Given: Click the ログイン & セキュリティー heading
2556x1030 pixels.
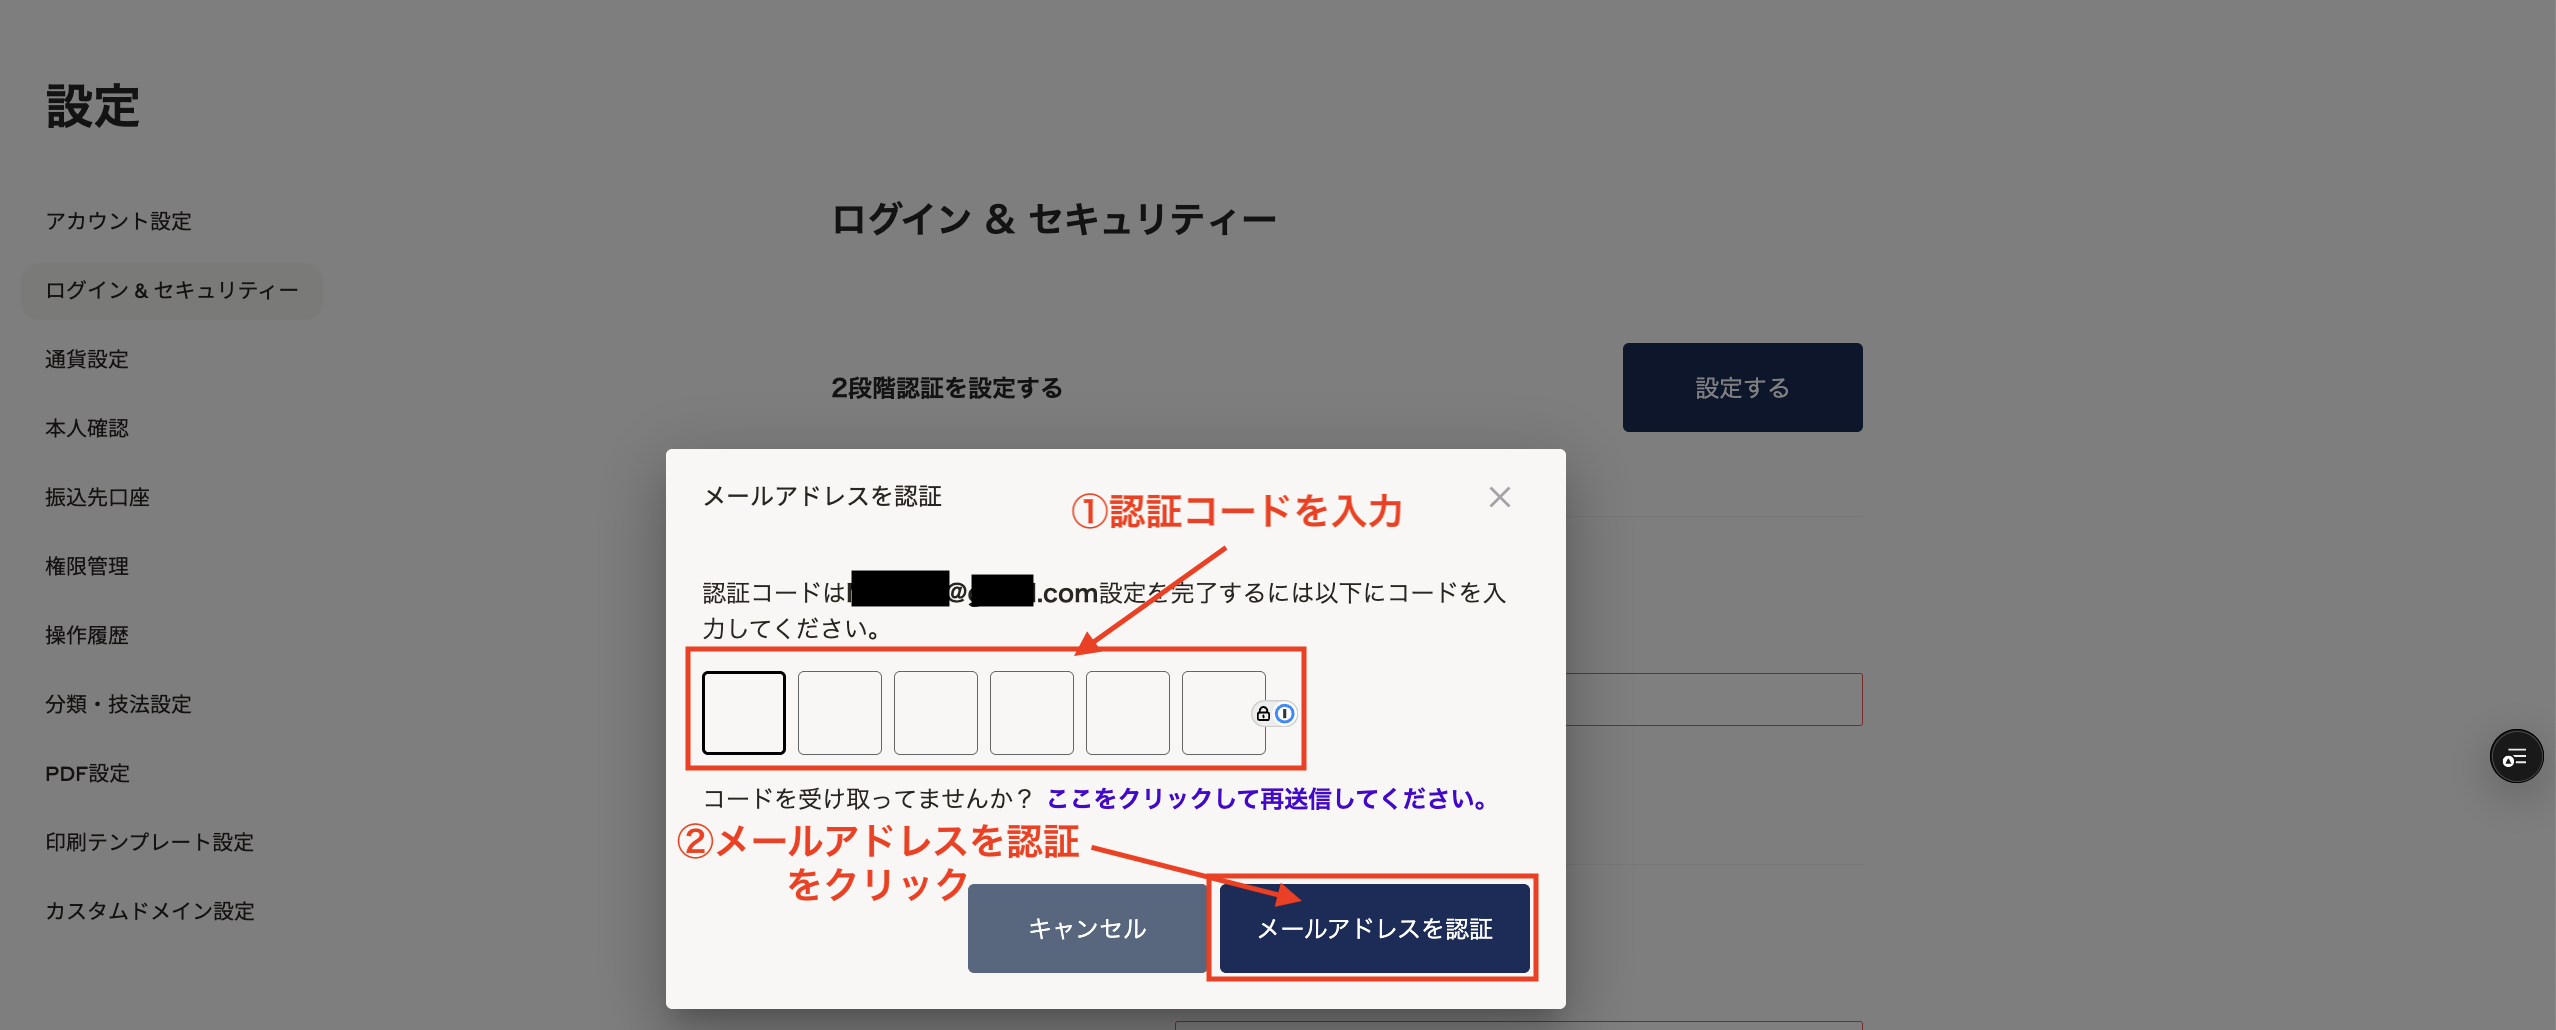Looking at the screenshot, I should 1054,219.
